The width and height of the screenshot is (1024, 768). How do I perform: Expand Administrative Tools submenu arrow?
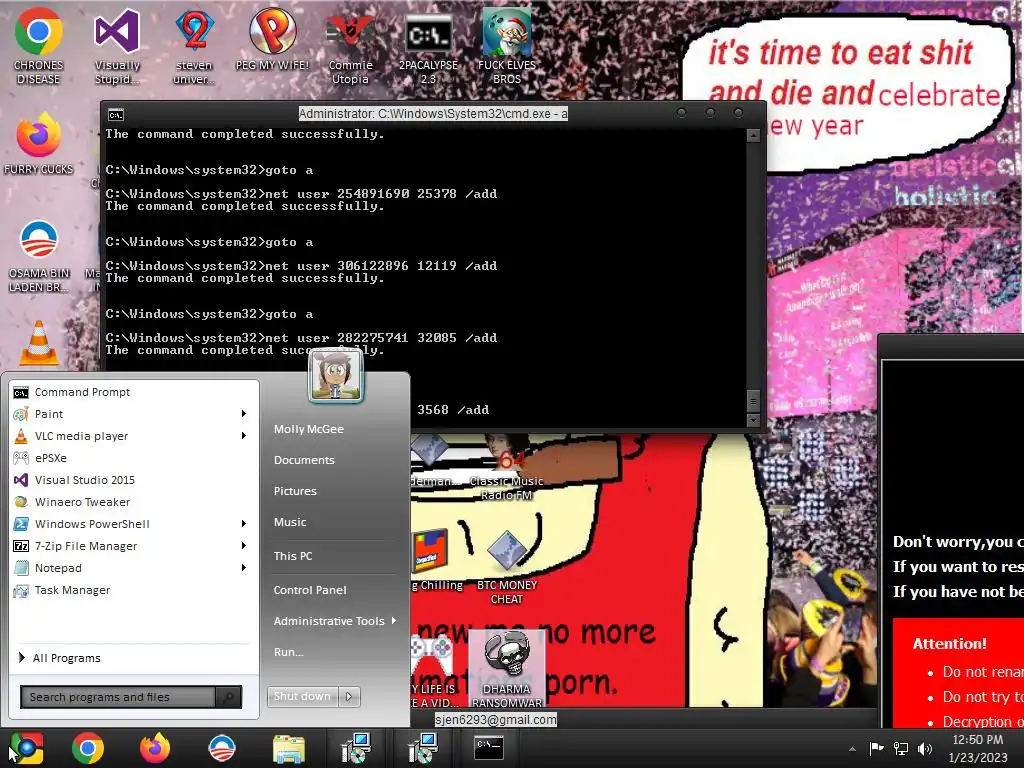394,620
